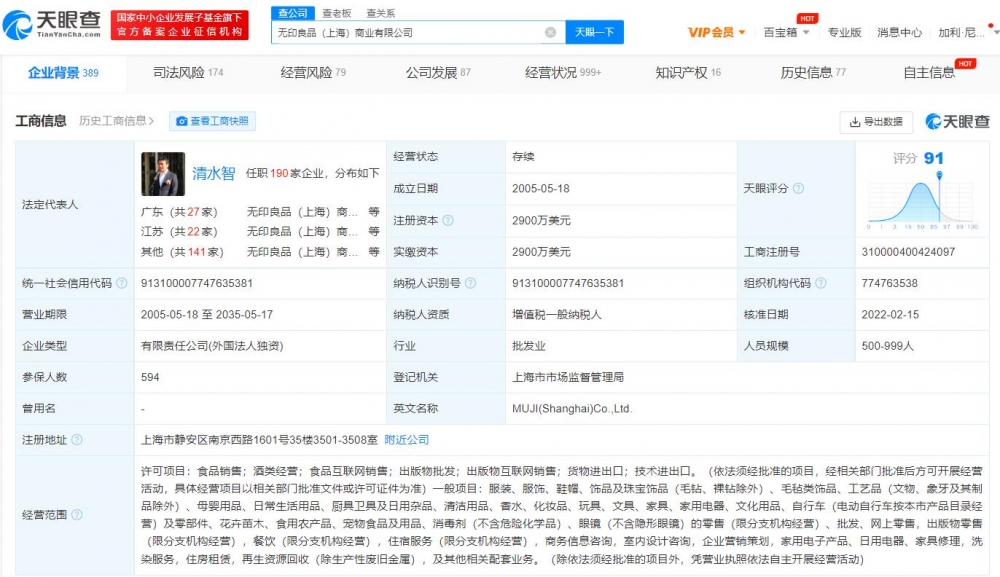The width and height of the screenshot is (1000, 577).
Task: Click the 天眼一下 search button
Action: tap(594, 32)
